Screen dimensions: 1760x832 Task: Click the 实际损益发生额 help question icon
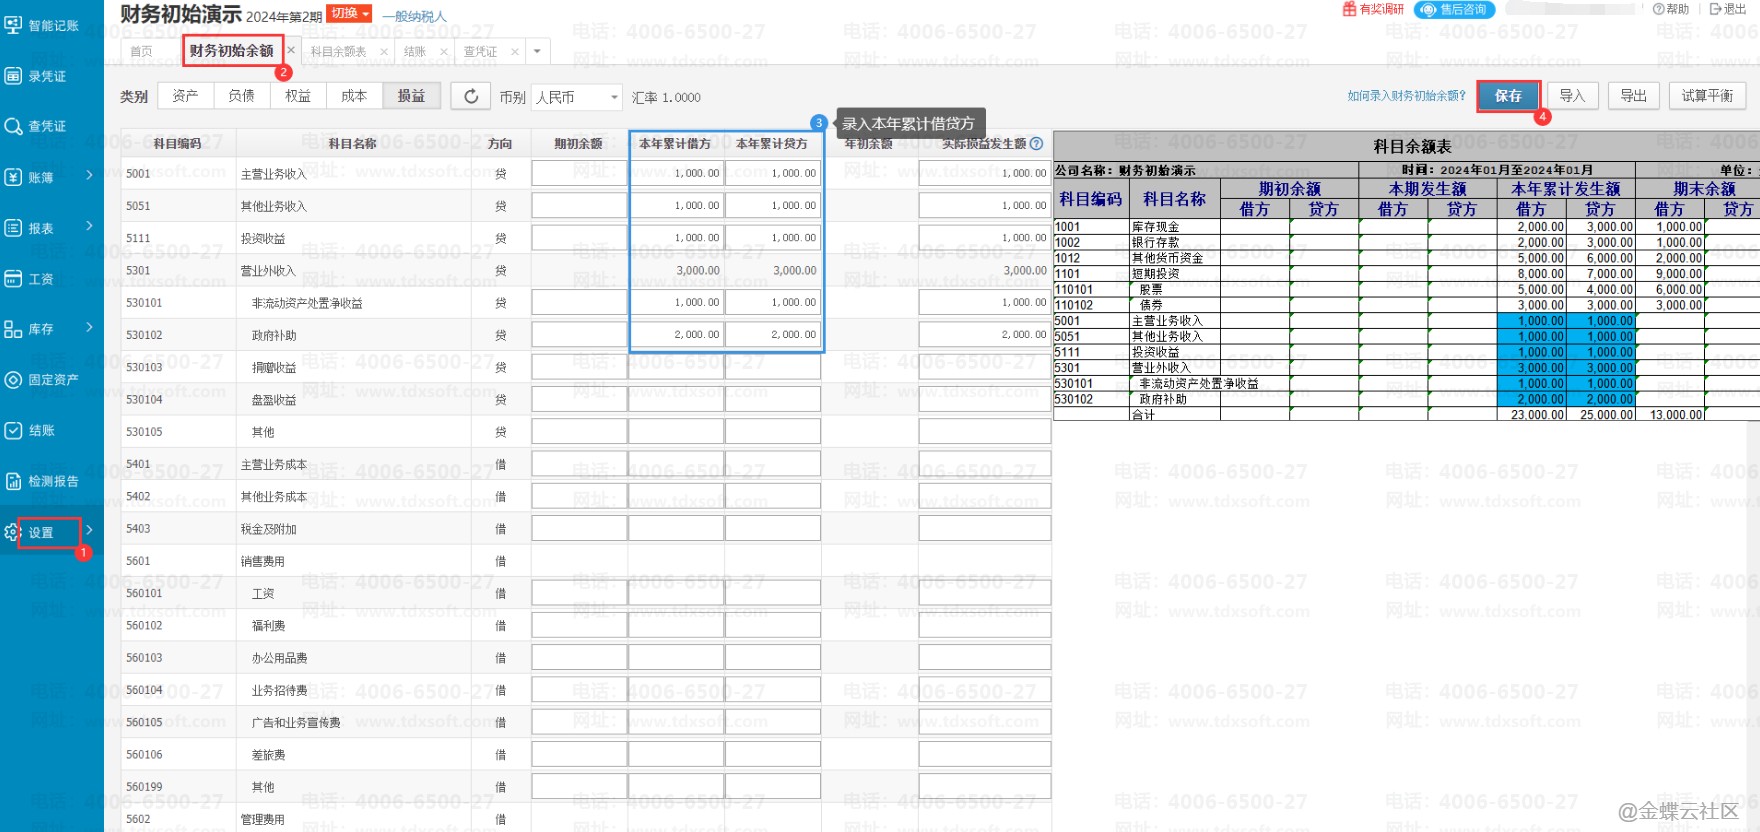[1036, 143]
